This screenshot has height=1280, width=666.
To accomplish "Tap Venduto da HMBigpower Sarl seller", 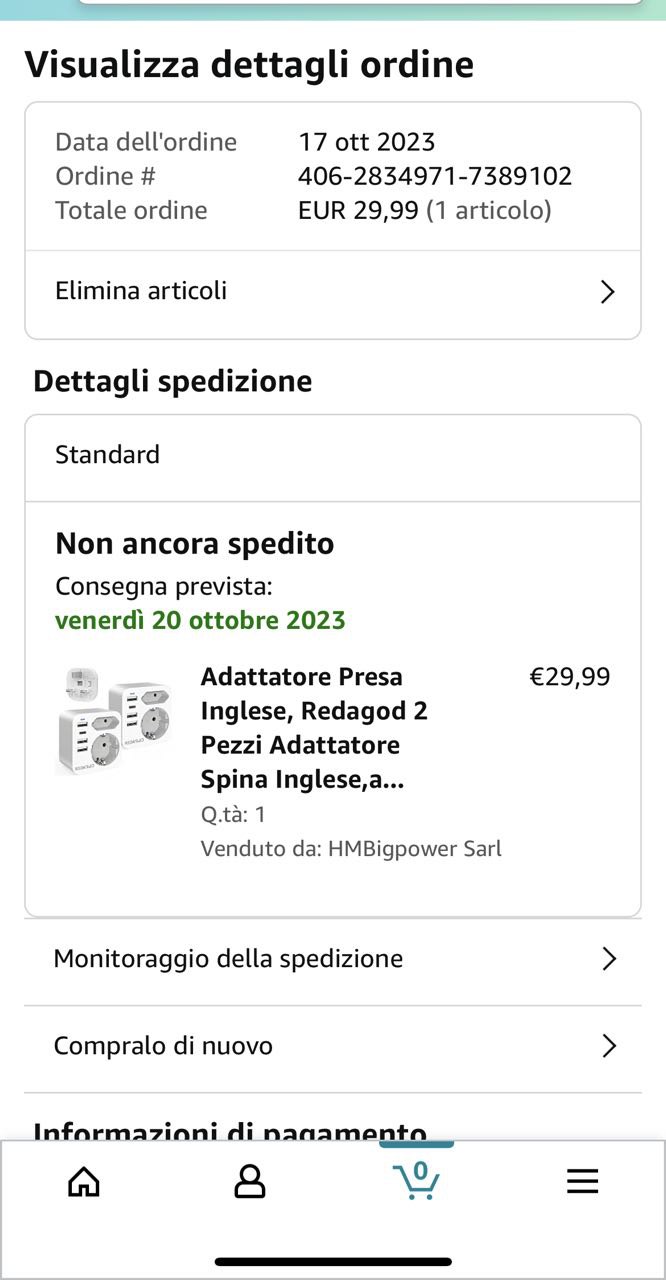I will 351,849.
